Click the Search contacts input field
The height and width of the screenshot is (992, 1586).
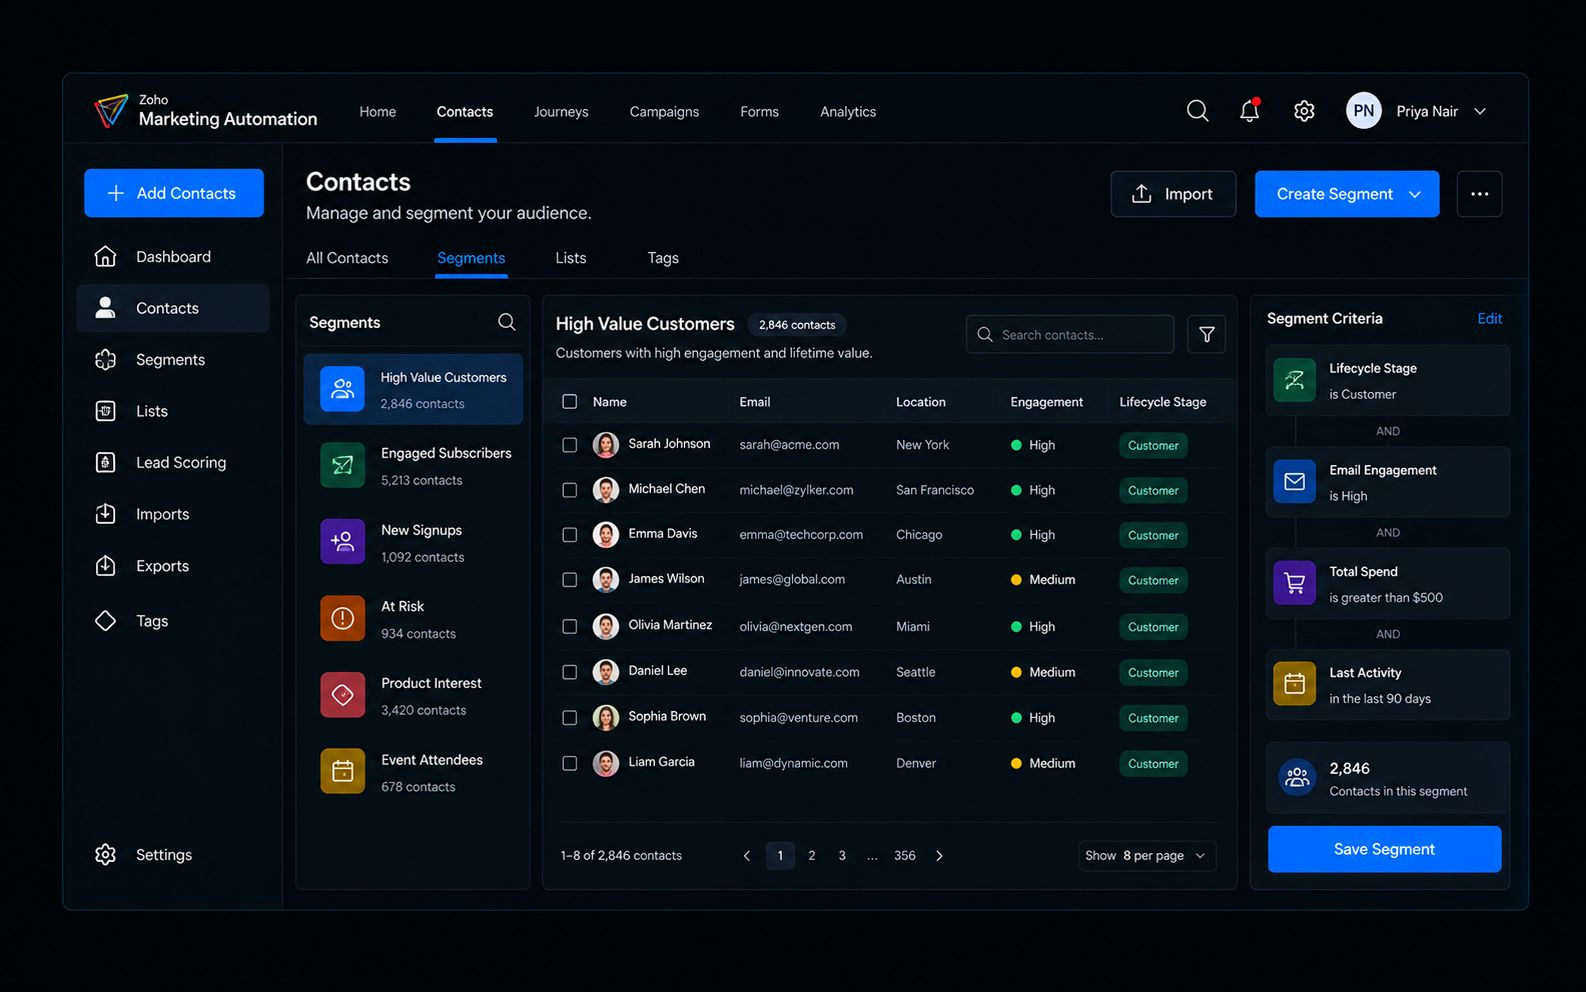point(1070,334)
